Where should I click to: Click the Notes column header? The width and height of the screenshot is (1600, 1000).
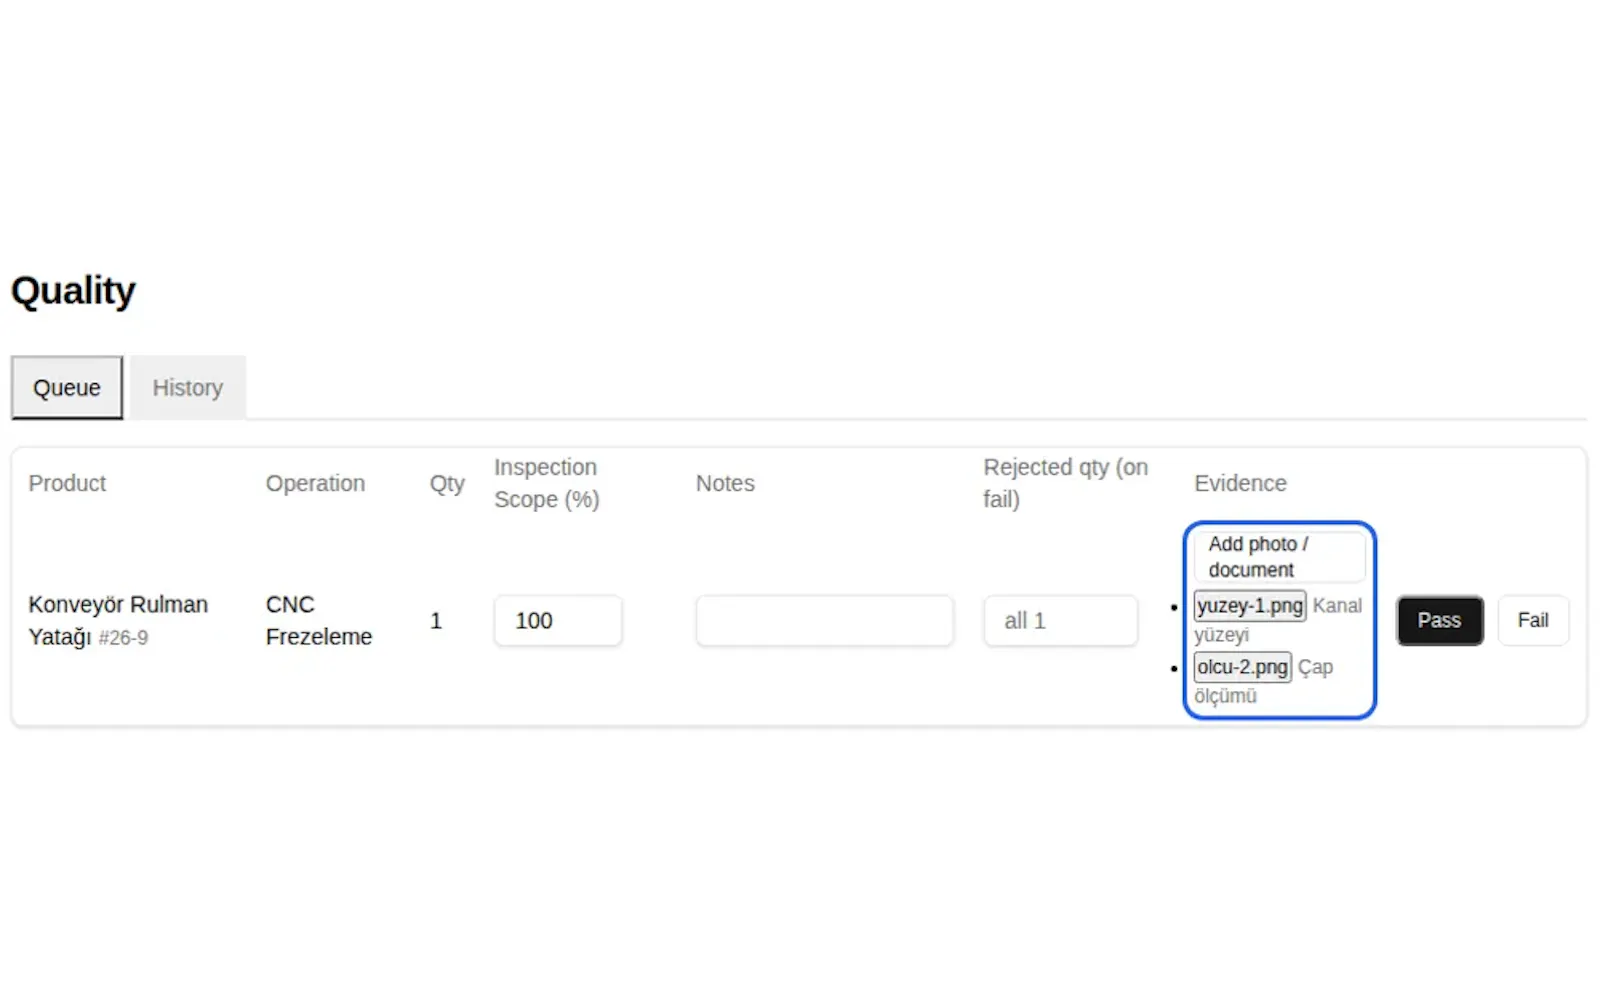click(725, 484)
